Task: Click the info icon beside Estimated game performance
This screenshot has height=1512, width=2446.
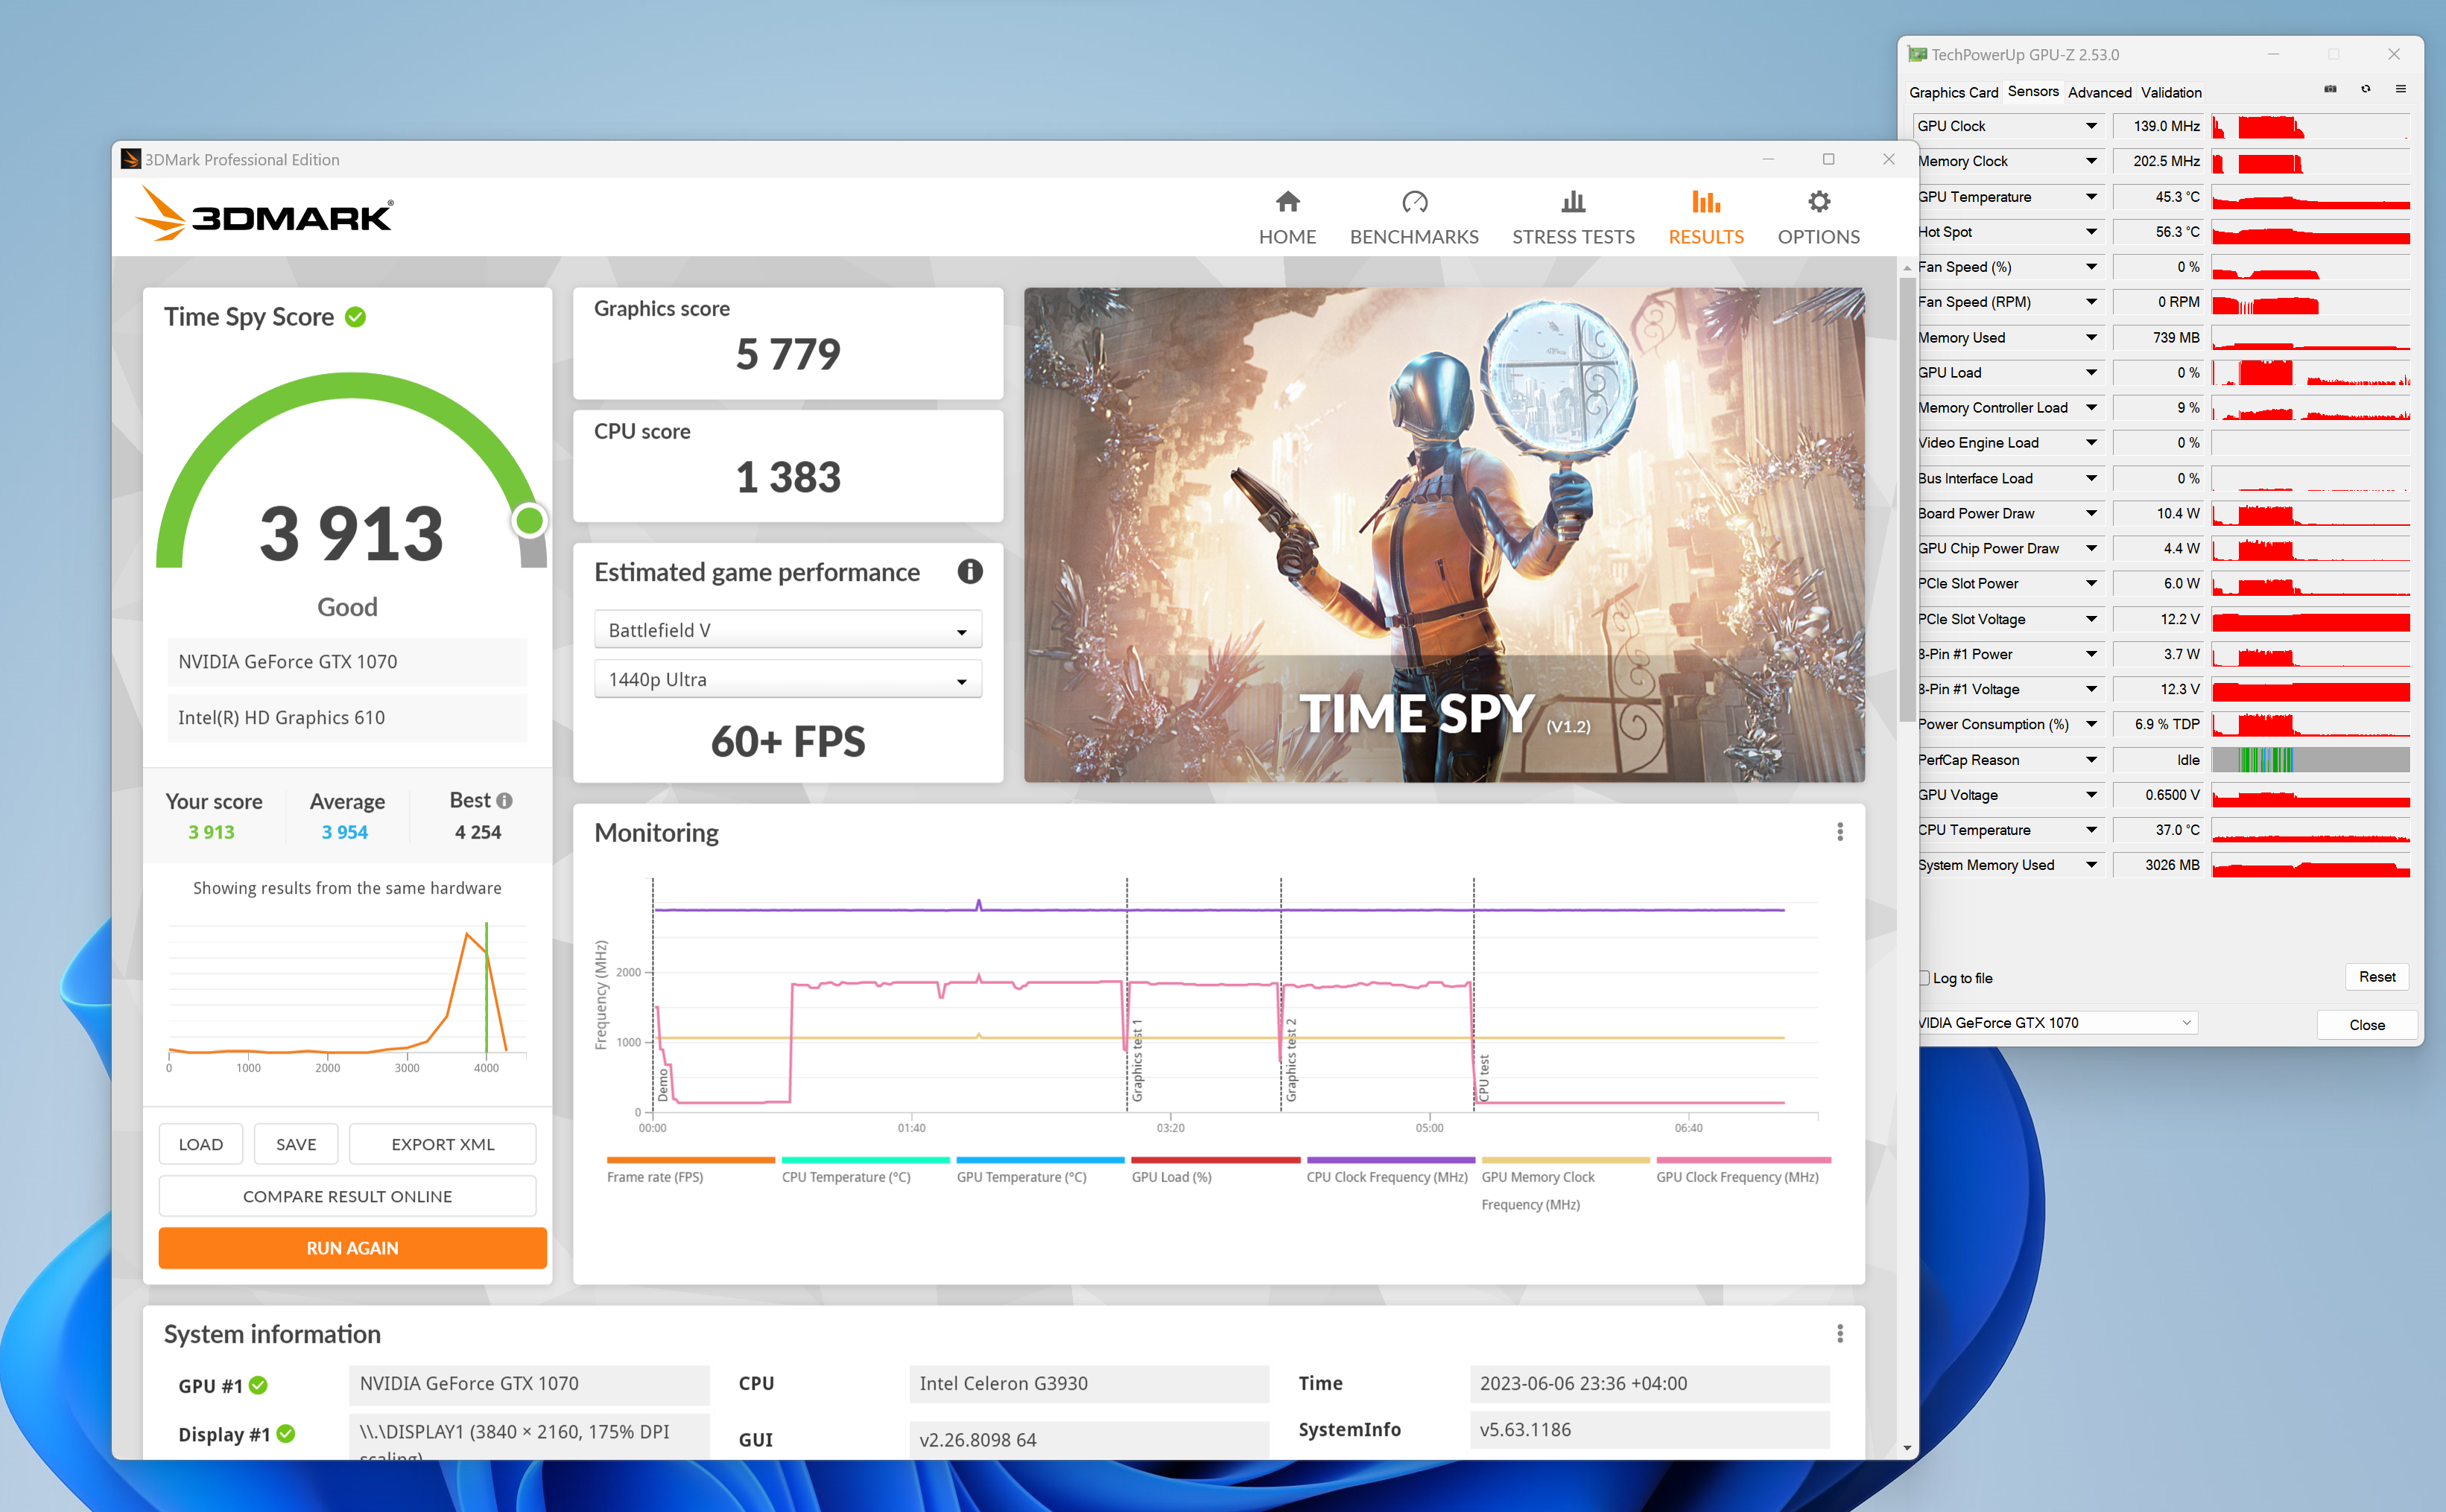Action: pyautogui.click(x=969, y=572)
